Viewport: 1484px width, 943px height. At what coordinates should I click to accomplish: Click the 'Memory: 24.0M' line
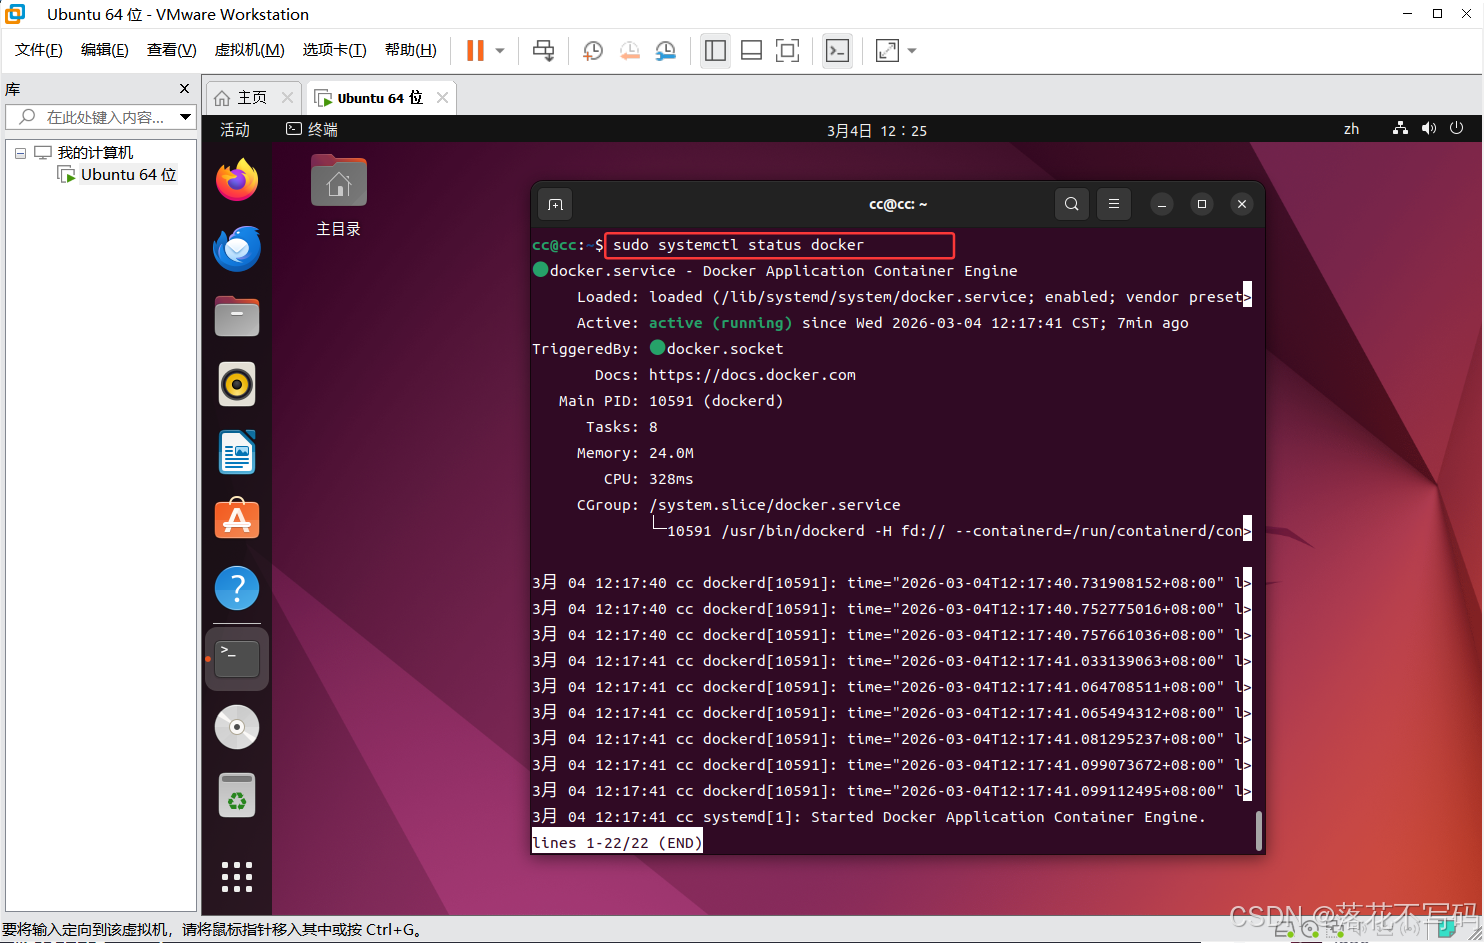635,453
